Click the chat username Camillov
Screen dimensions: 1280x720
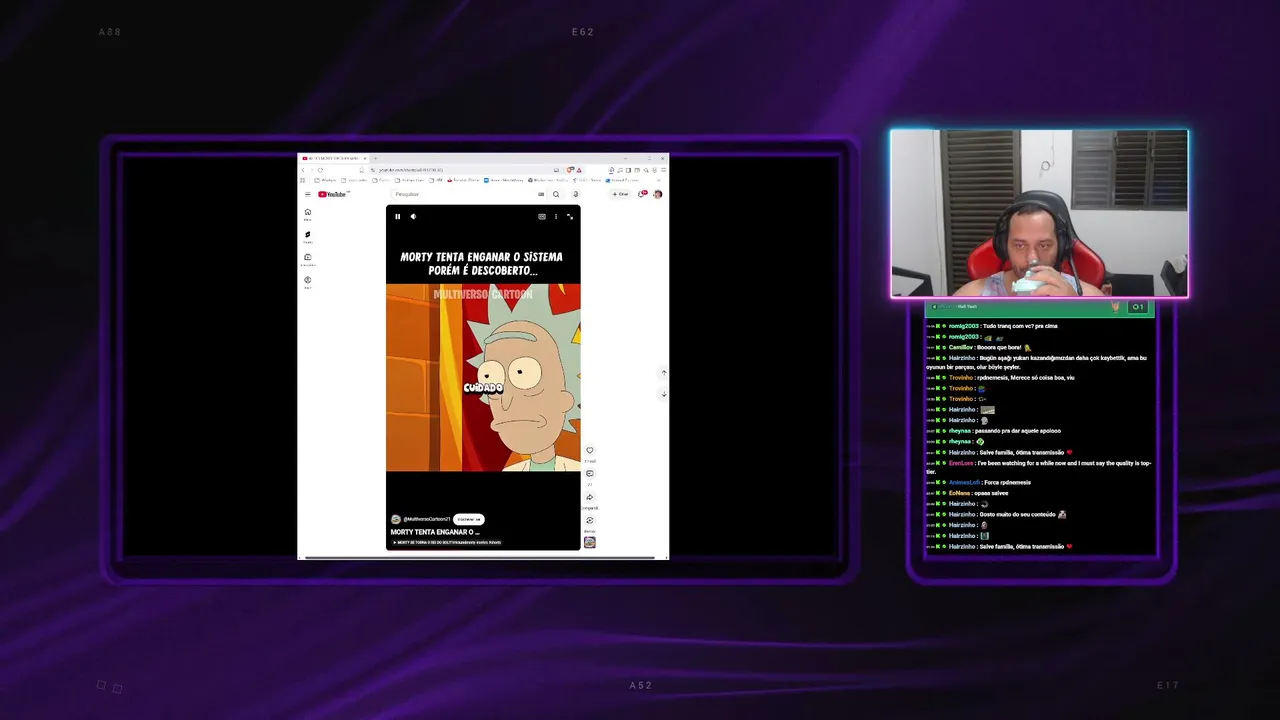[962, 347]
